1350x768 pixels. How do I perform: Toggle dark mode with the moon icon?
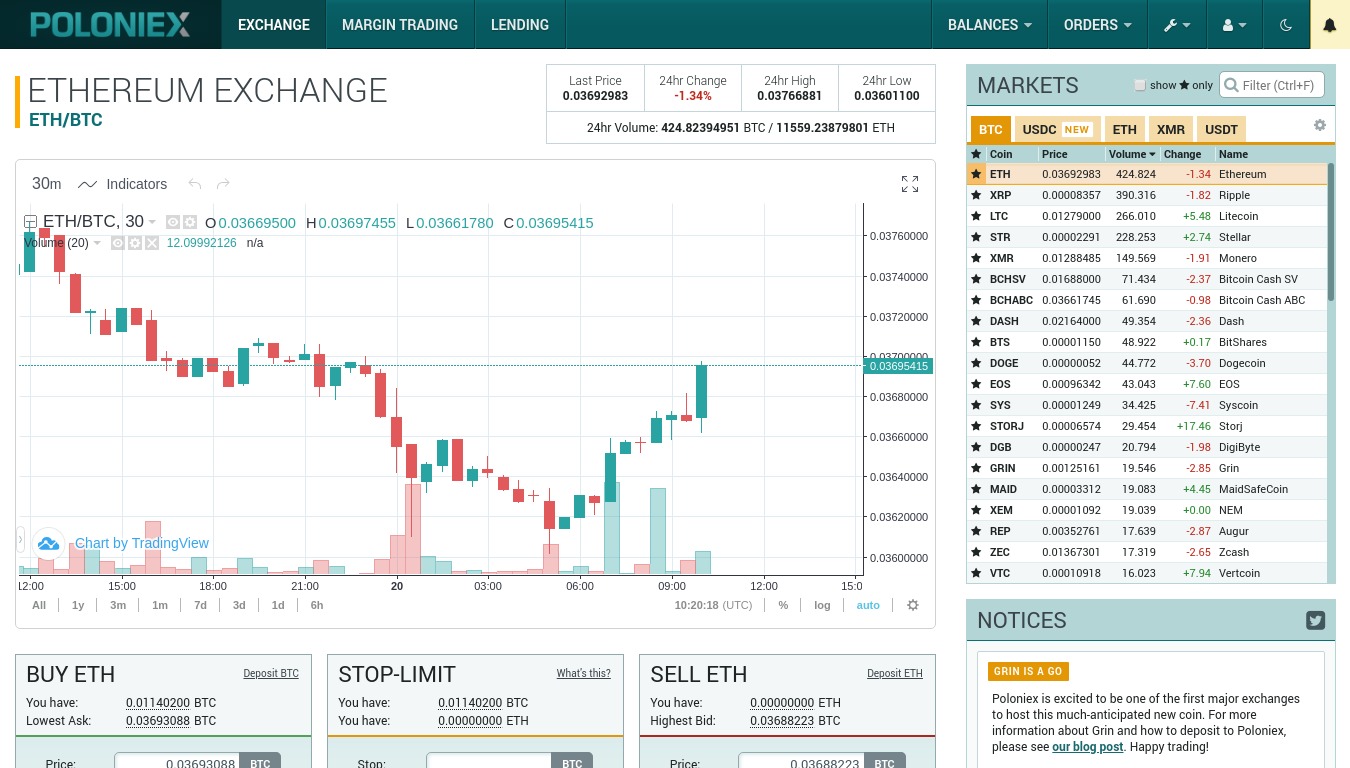pos(1286,24)
